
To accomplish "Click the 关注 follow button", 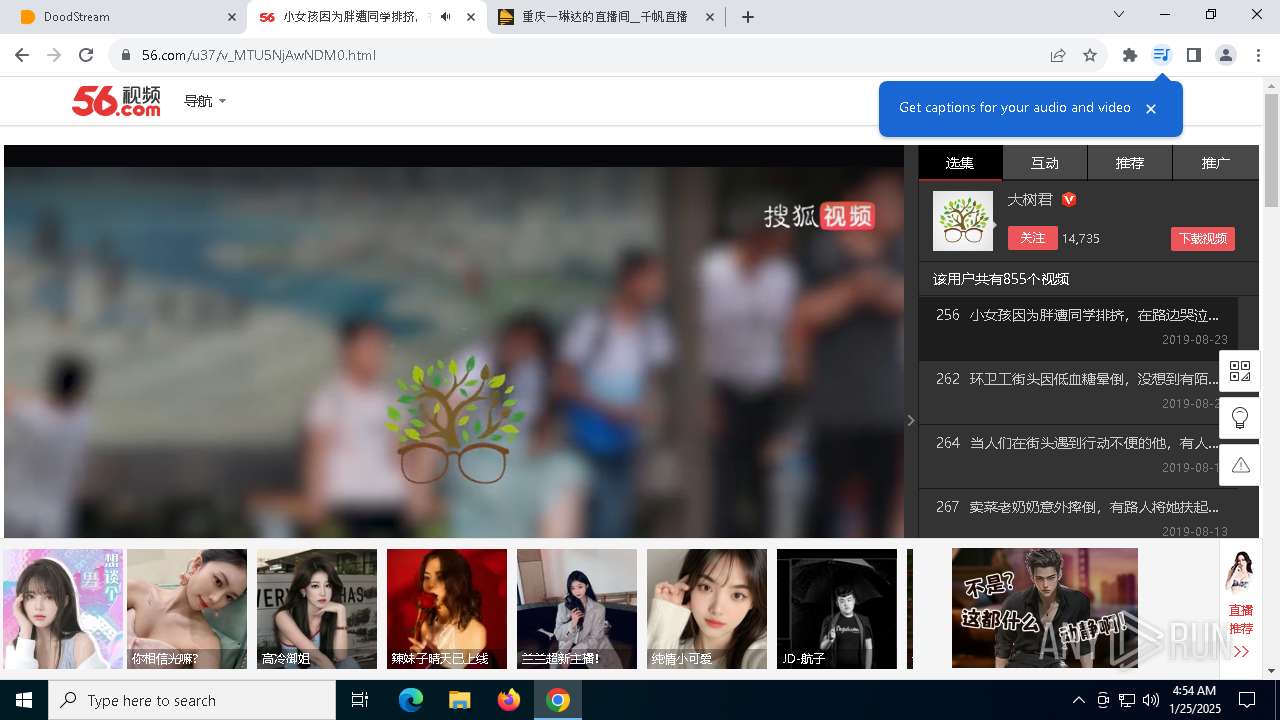I will (1032, 238).
